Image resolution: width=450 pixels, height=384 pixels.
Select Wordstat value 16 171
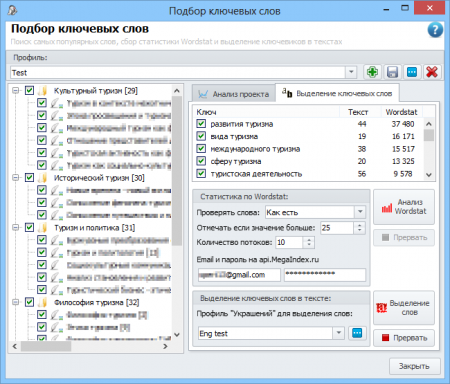pos(403,136)
